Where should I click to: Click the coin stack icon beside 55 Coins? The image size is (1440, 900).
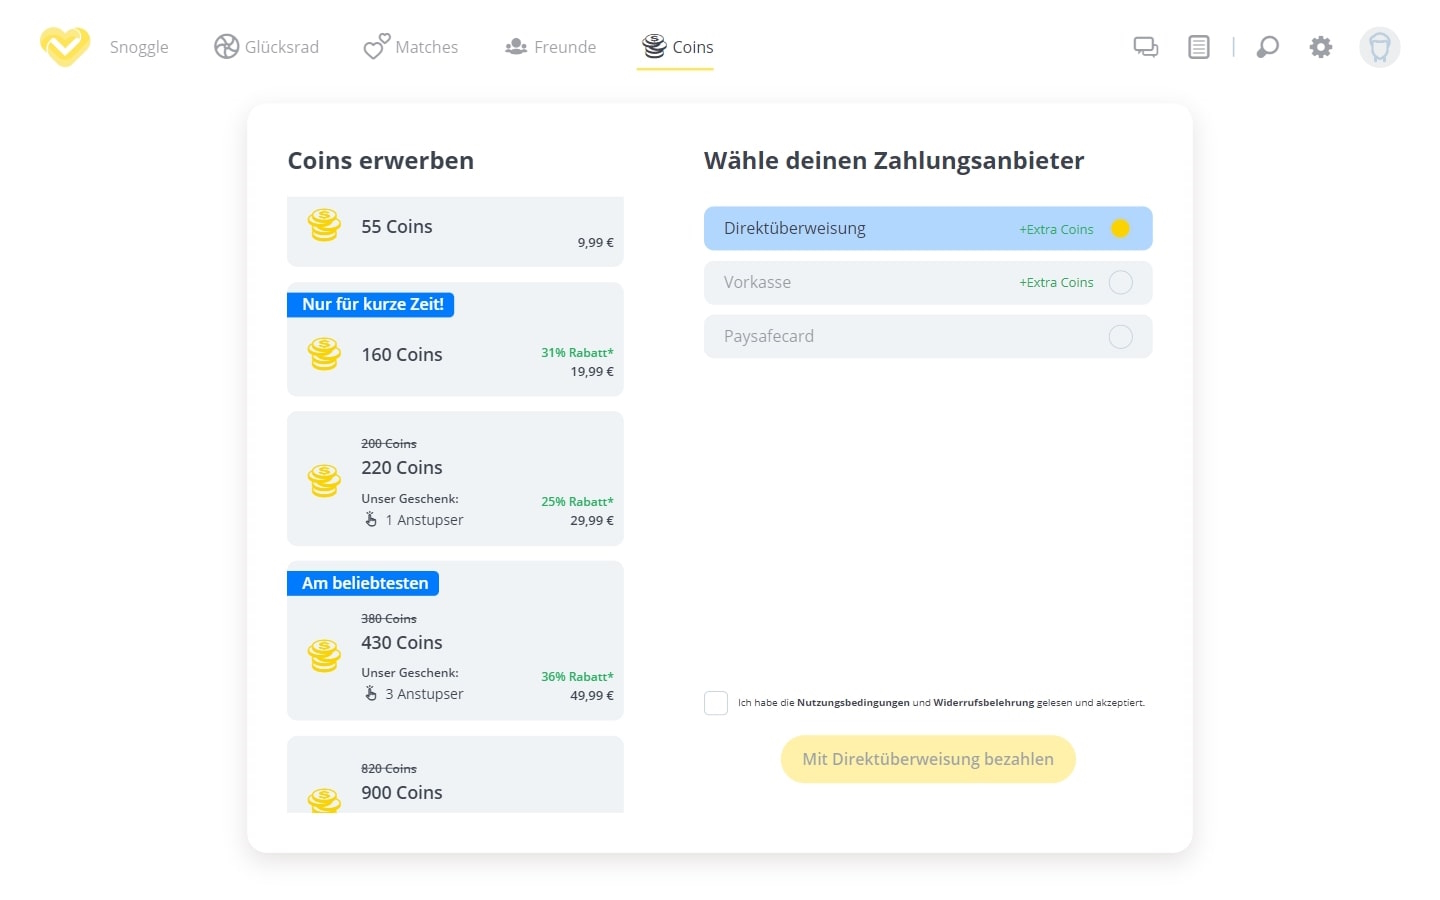pyautogui.click(x=323, y=227)
